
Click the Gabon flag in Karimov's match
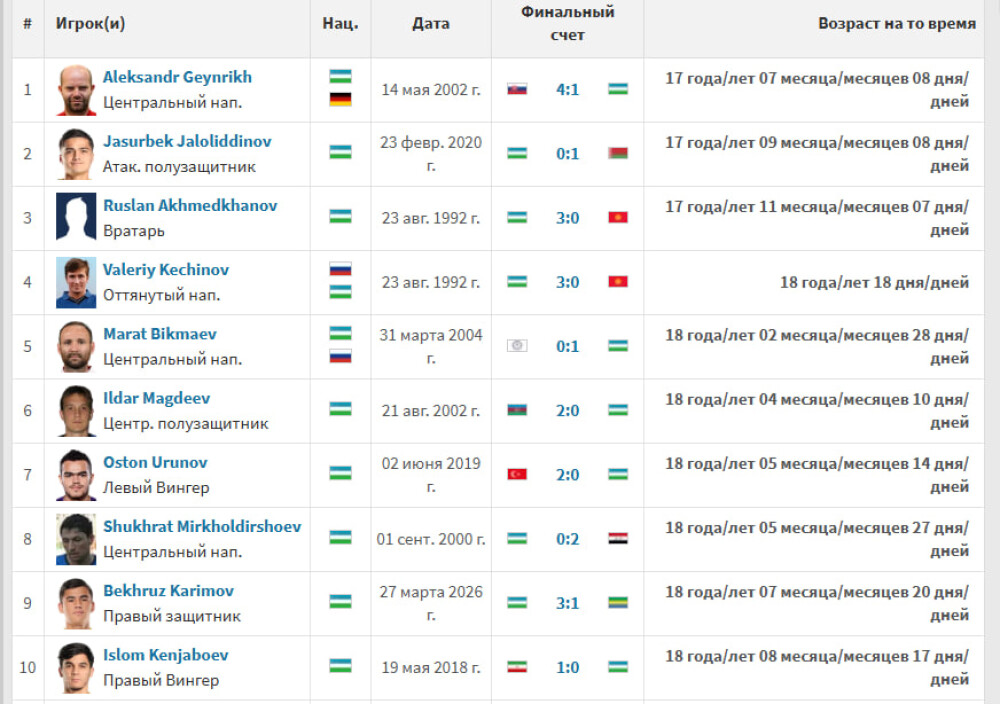point(618,603)
